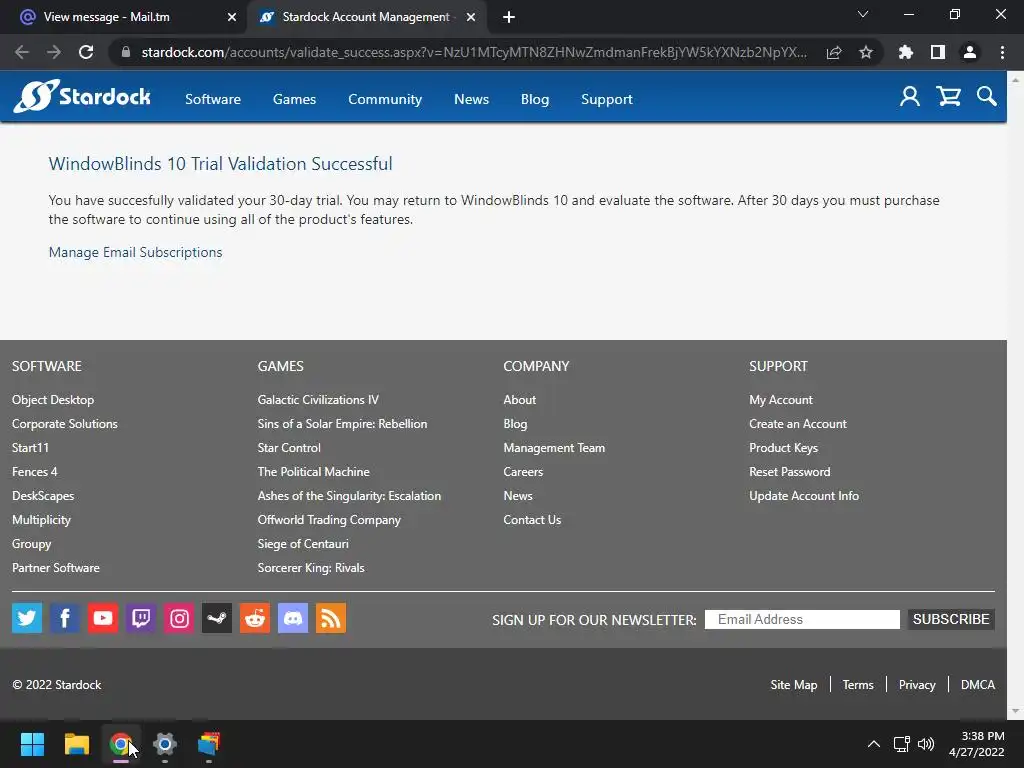Open Stardock's Twitter page icon
This screenshot has height=768, width=1024.
(27, 618)
